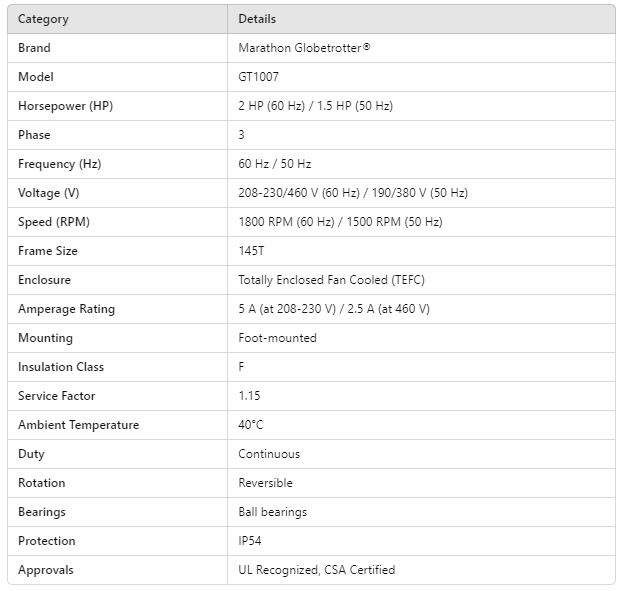This screenshot has width=622, height=591.
Task: Click the Amperage Rating label
Action: (66, 309)
